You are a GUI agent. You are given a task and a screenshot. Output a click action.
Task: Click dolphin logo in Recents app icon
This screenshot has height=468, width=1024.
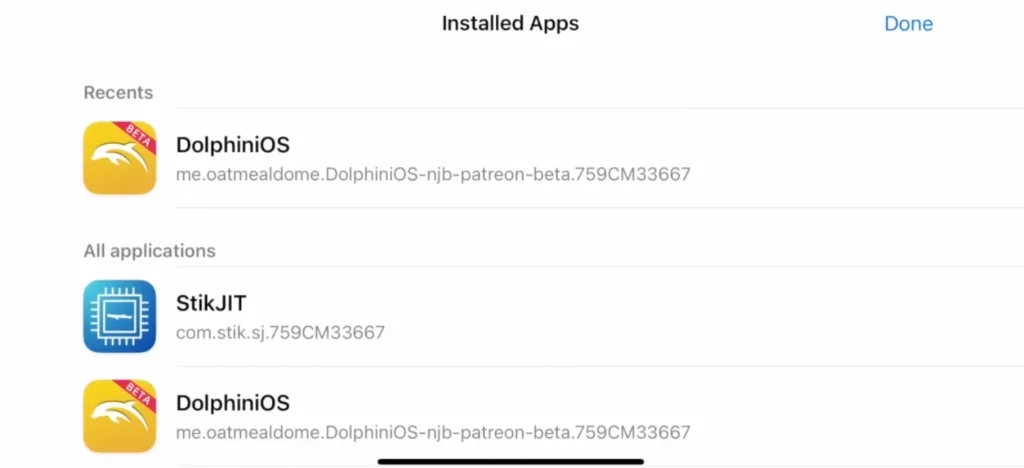(116, 162)
